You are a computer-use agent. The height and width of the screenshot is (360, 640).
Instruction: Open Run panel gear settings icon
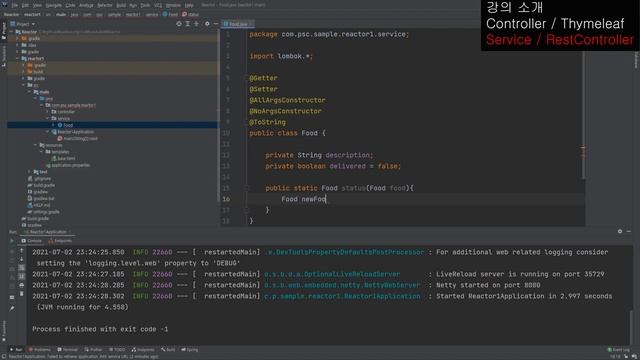point(620,231)
